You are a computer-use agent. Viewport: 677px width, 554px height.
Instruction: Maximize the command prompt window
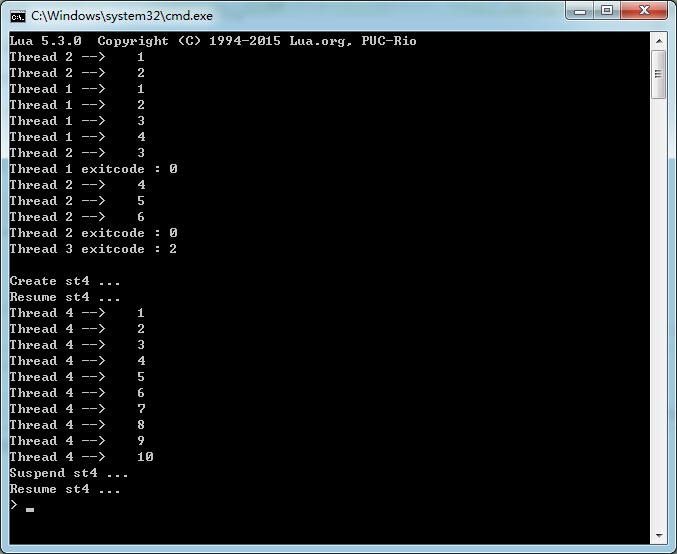point(607,10)
